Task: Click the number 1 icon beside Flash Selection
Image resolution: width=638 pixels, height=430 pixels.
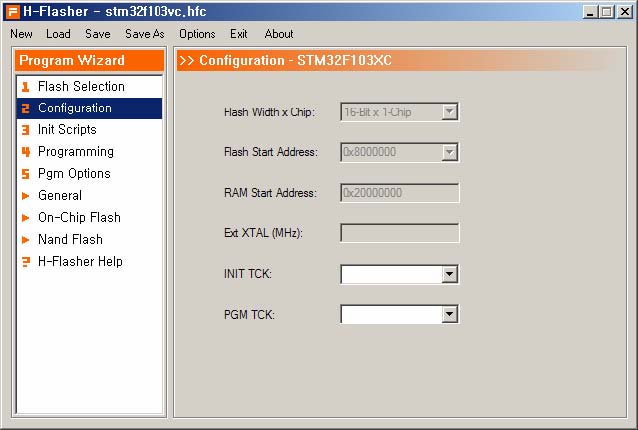Action: pyautogui.click(x=26, y=87)
